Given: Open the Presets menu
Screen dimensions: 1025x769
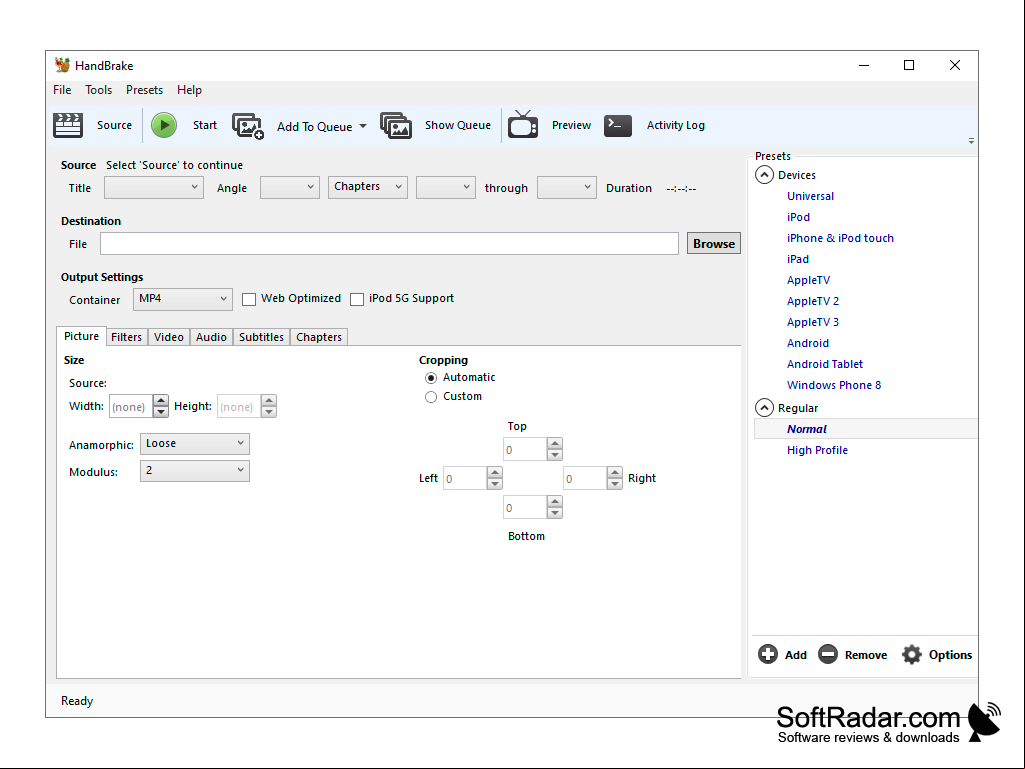Looking at the screenshot, I should [144, 90].
